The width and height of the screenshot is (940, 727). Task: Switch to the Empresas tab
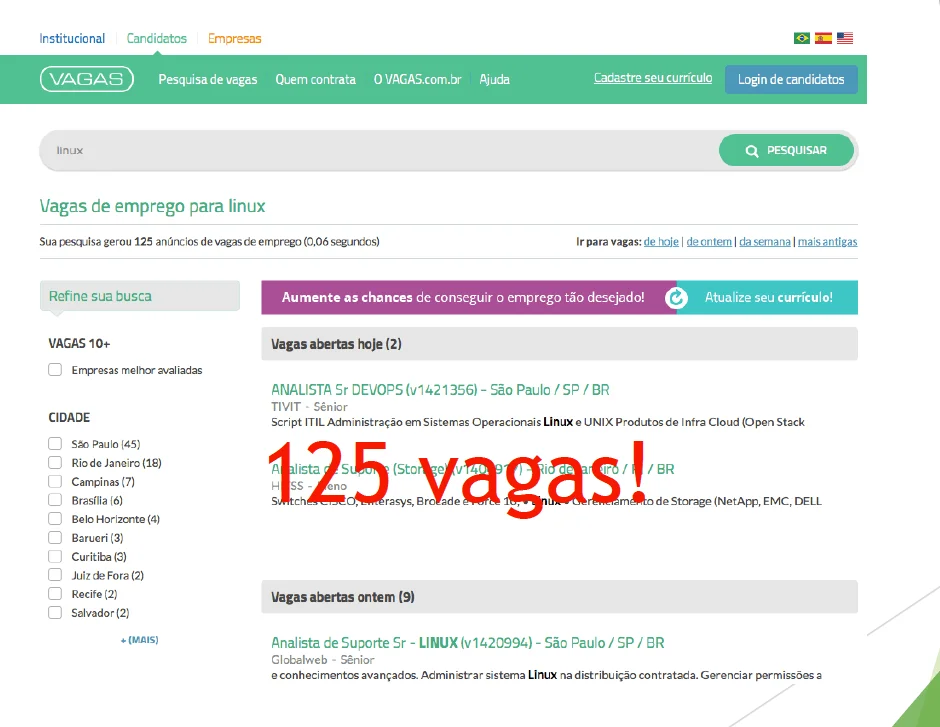(234, 39)
